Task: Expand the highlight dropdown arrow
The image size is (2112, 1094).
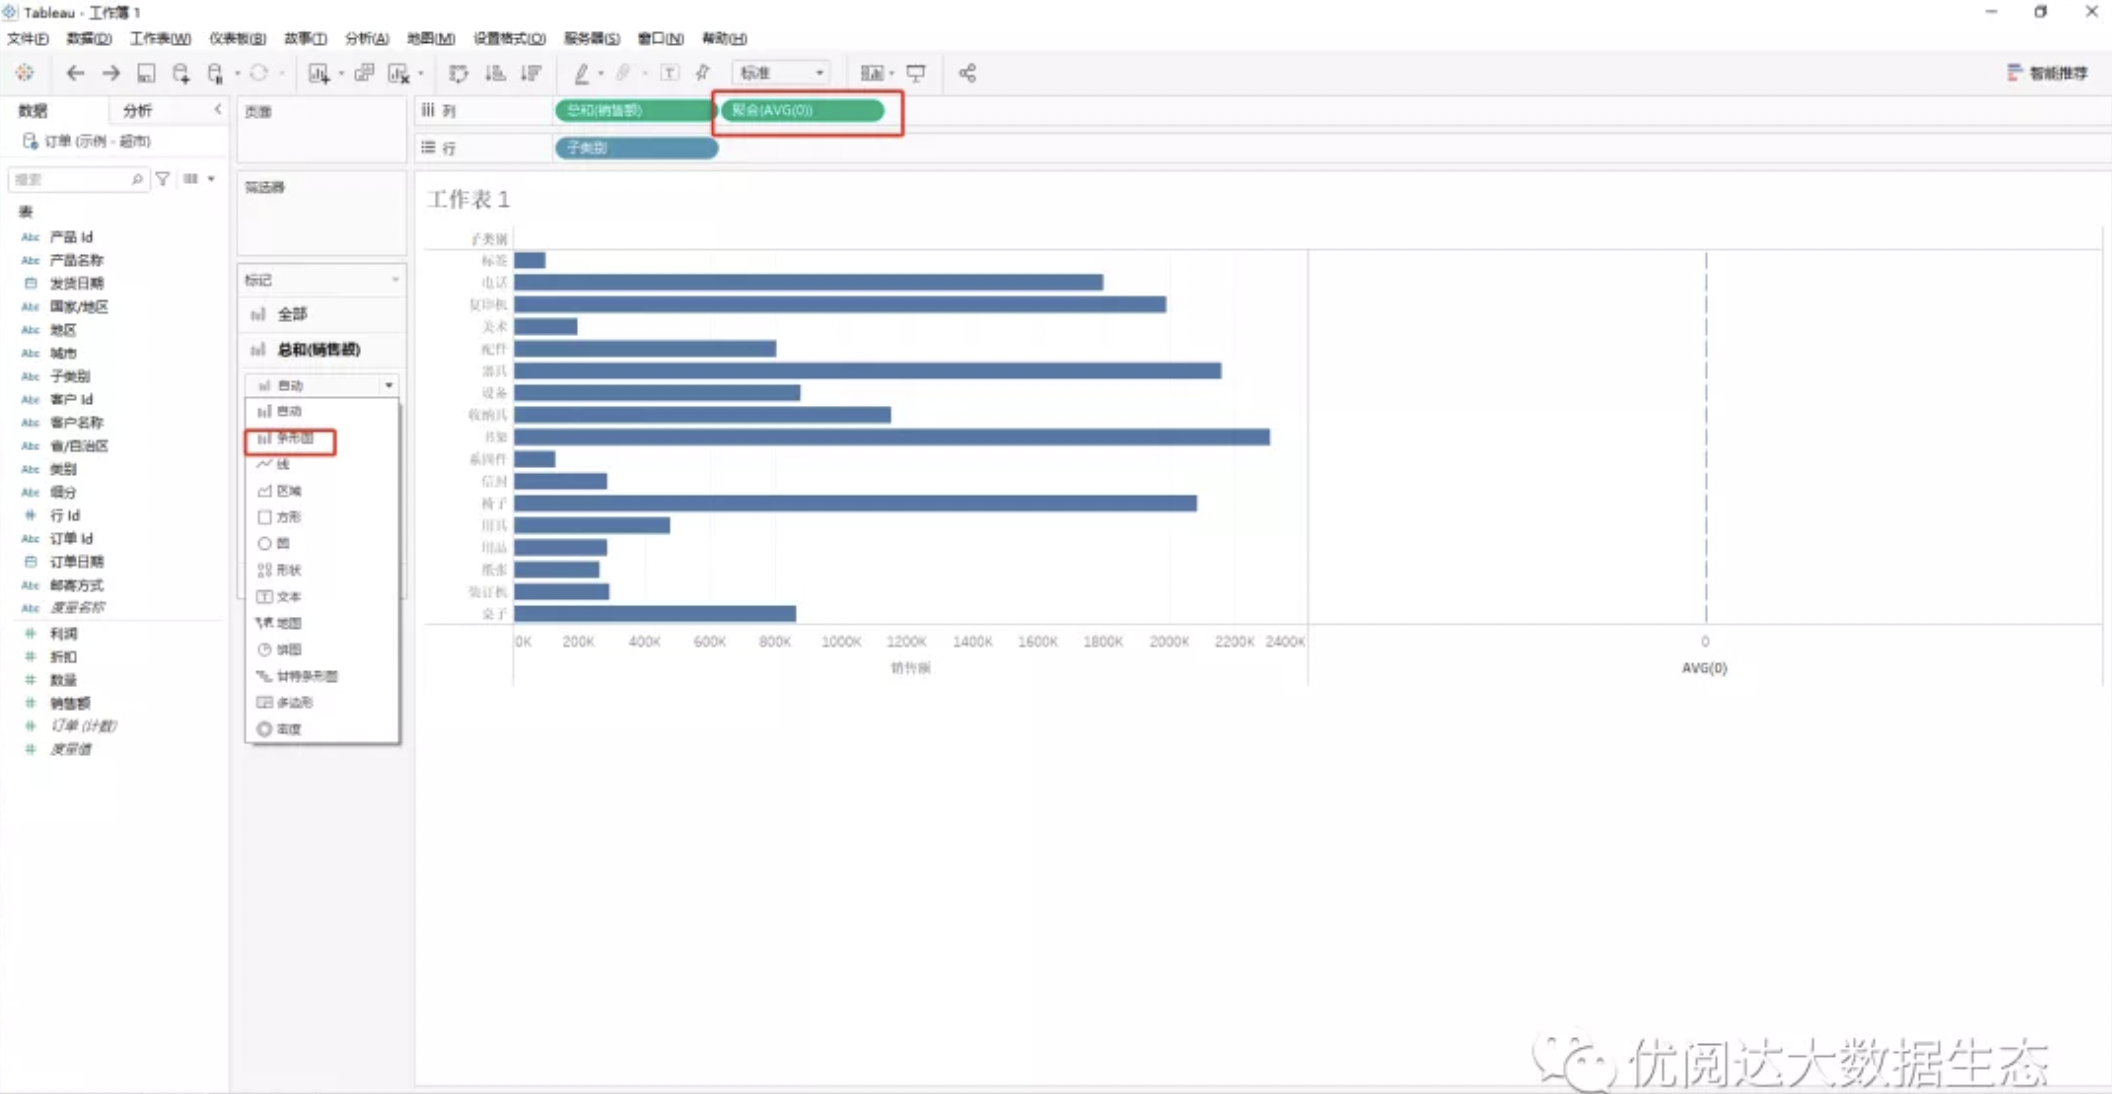Action: pyautogui.click(x=600, y=74)
